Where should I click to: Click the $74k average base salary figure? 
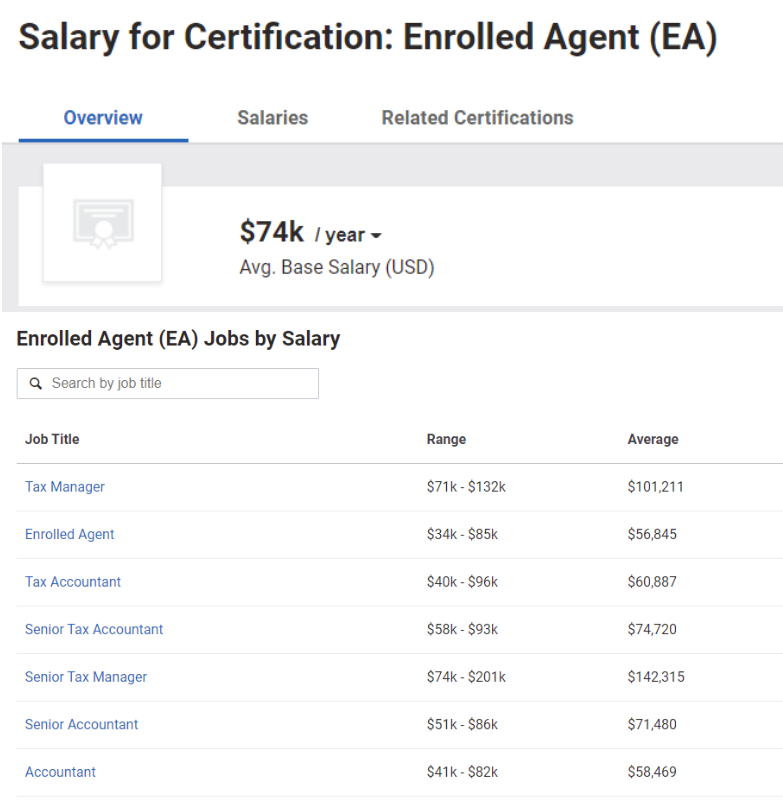(271, 232)
